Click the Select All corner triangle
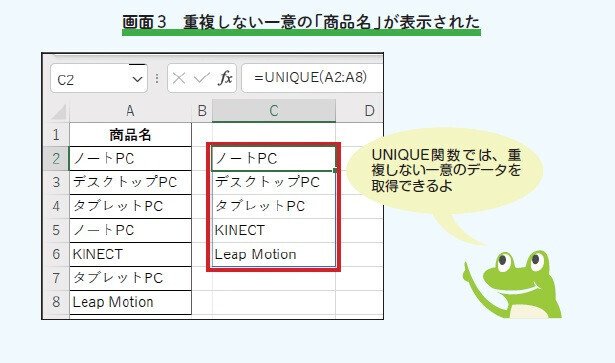 point(58,112)
